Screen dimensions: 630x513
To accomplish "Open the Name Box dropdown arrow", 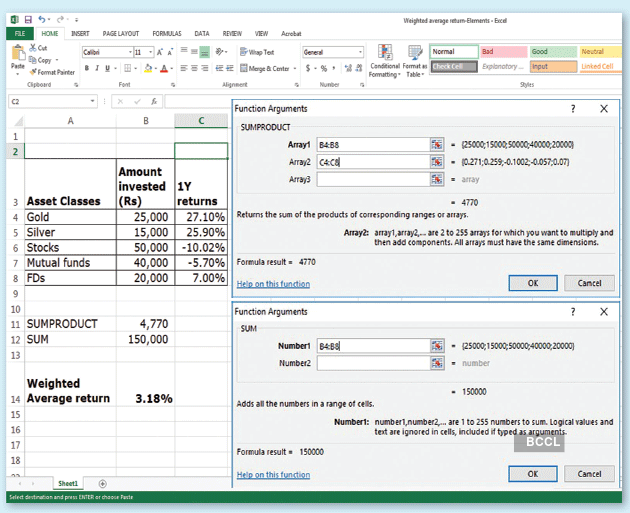I will click(x=92, y=101).
